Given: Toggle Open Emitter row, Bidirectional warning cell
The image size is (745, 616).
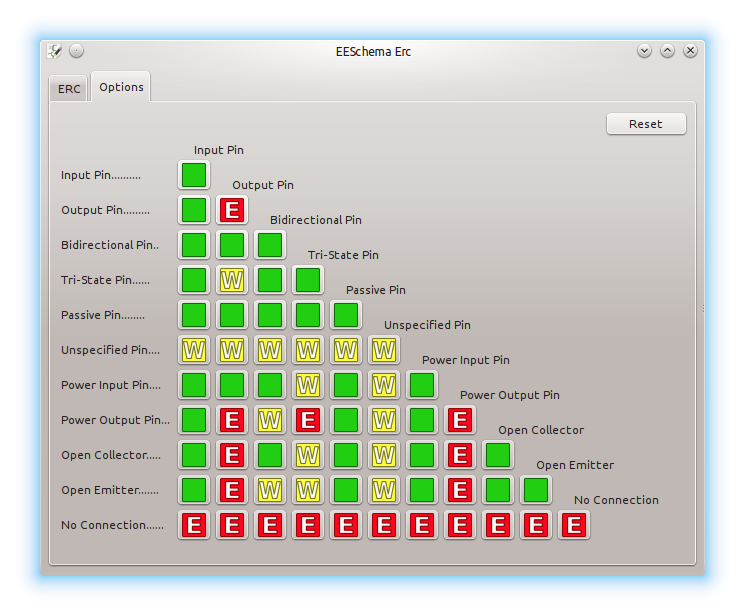Looking at the screenshot, I should pyautogui.click(x=270, y=490).
